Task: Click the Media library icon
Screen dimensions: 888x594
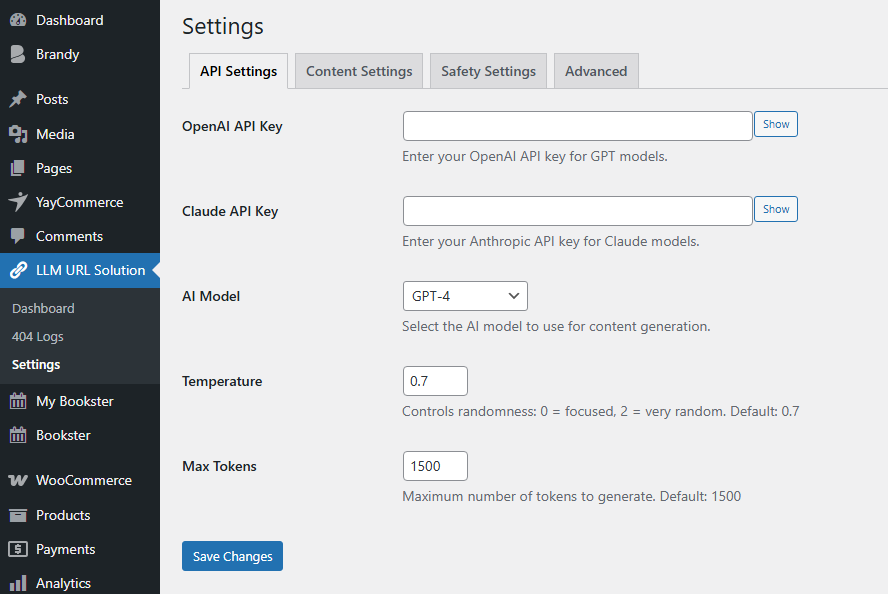Action: (x=18, y=134)
